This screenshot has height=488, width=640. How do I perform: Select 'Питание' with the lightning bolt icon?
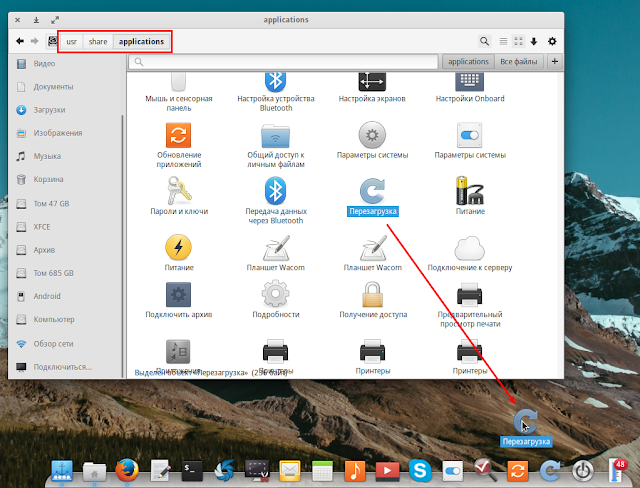(x=178, y=247)
